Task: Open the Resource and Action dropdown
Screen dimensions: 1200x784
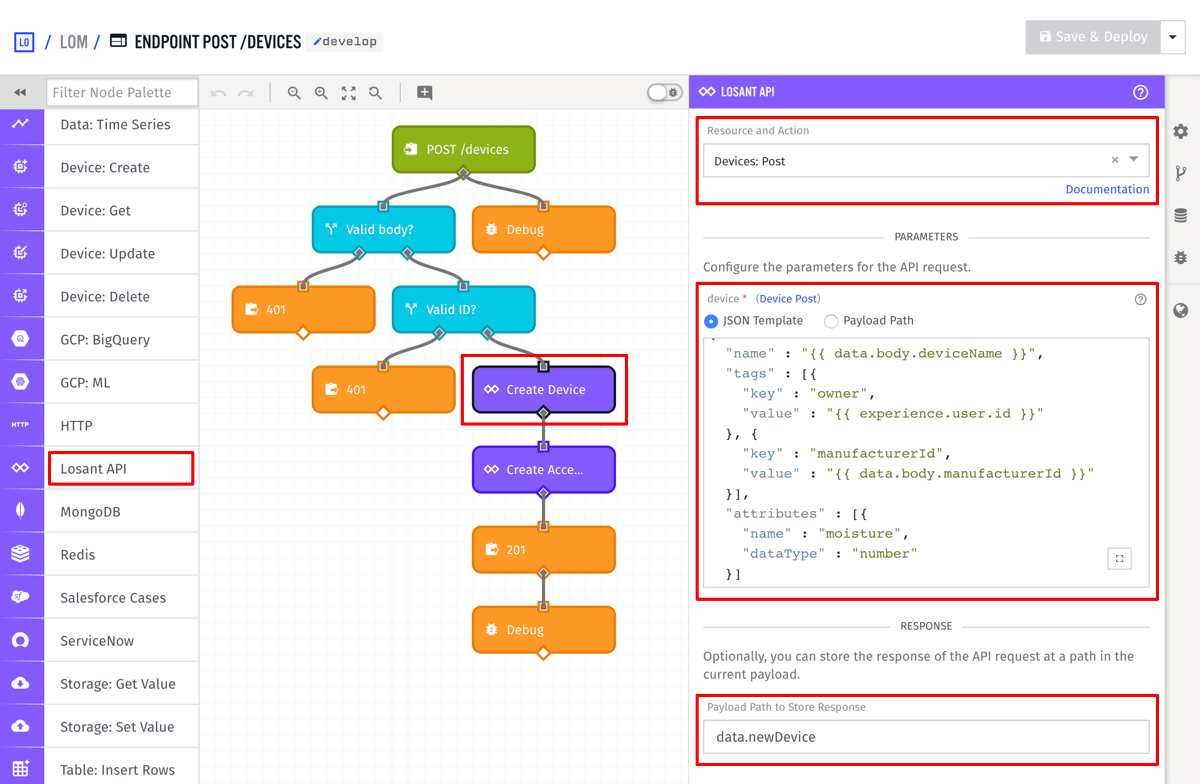Action: [926, 160]
